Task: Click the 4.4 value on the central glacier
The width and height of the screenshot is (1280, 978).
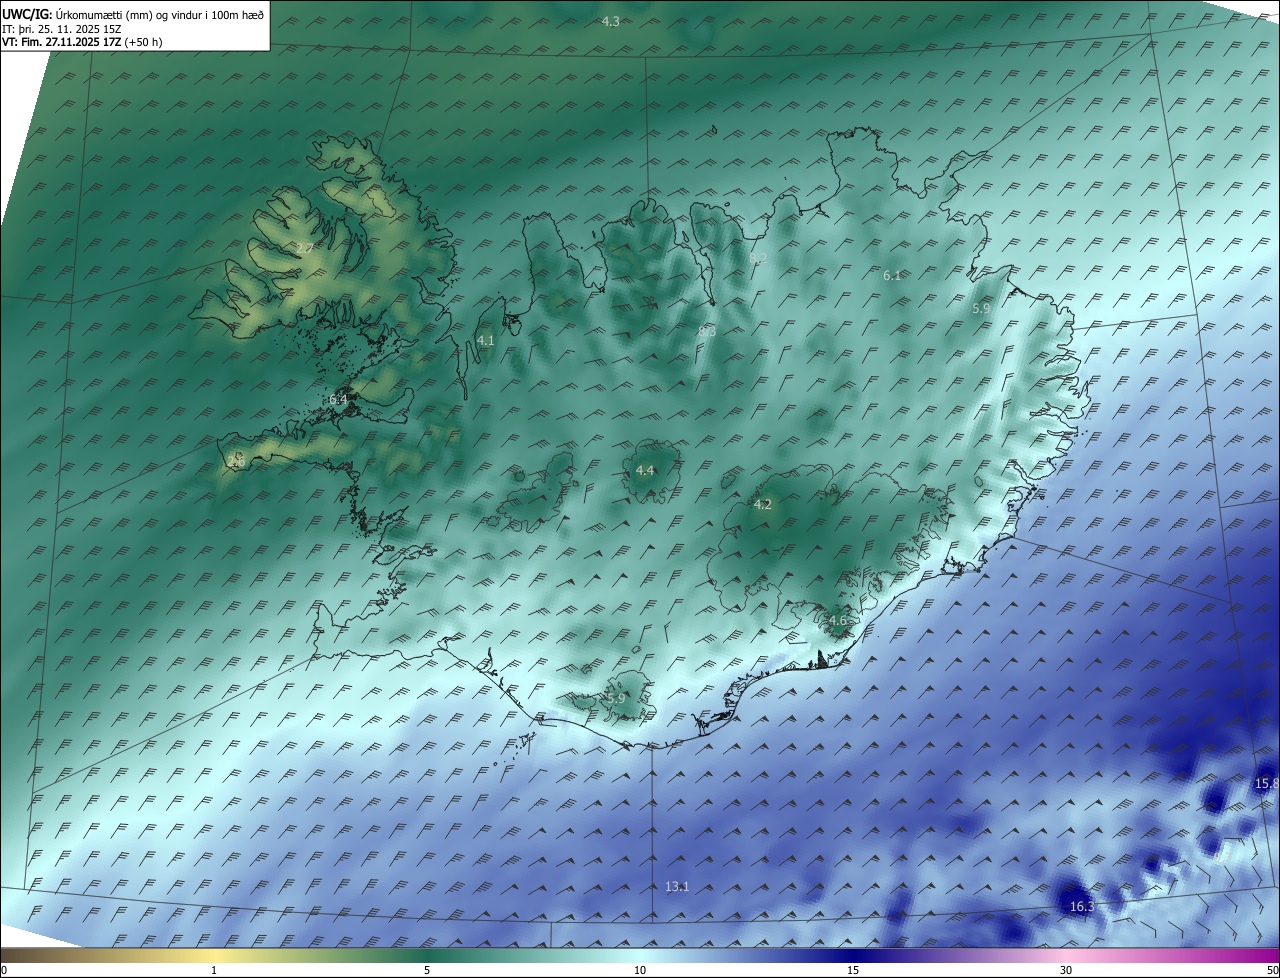Action: (645, 470)
